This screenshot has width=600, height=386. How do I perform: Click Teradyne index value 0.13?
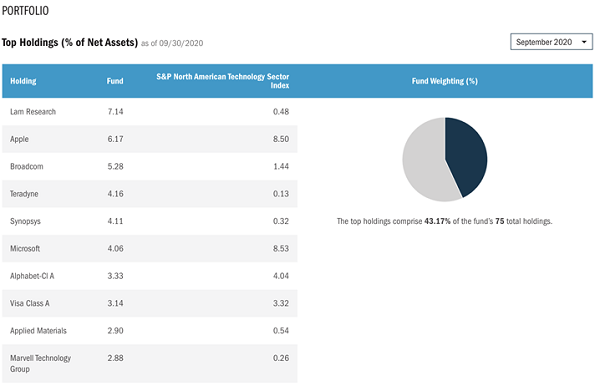click(281, 194)
